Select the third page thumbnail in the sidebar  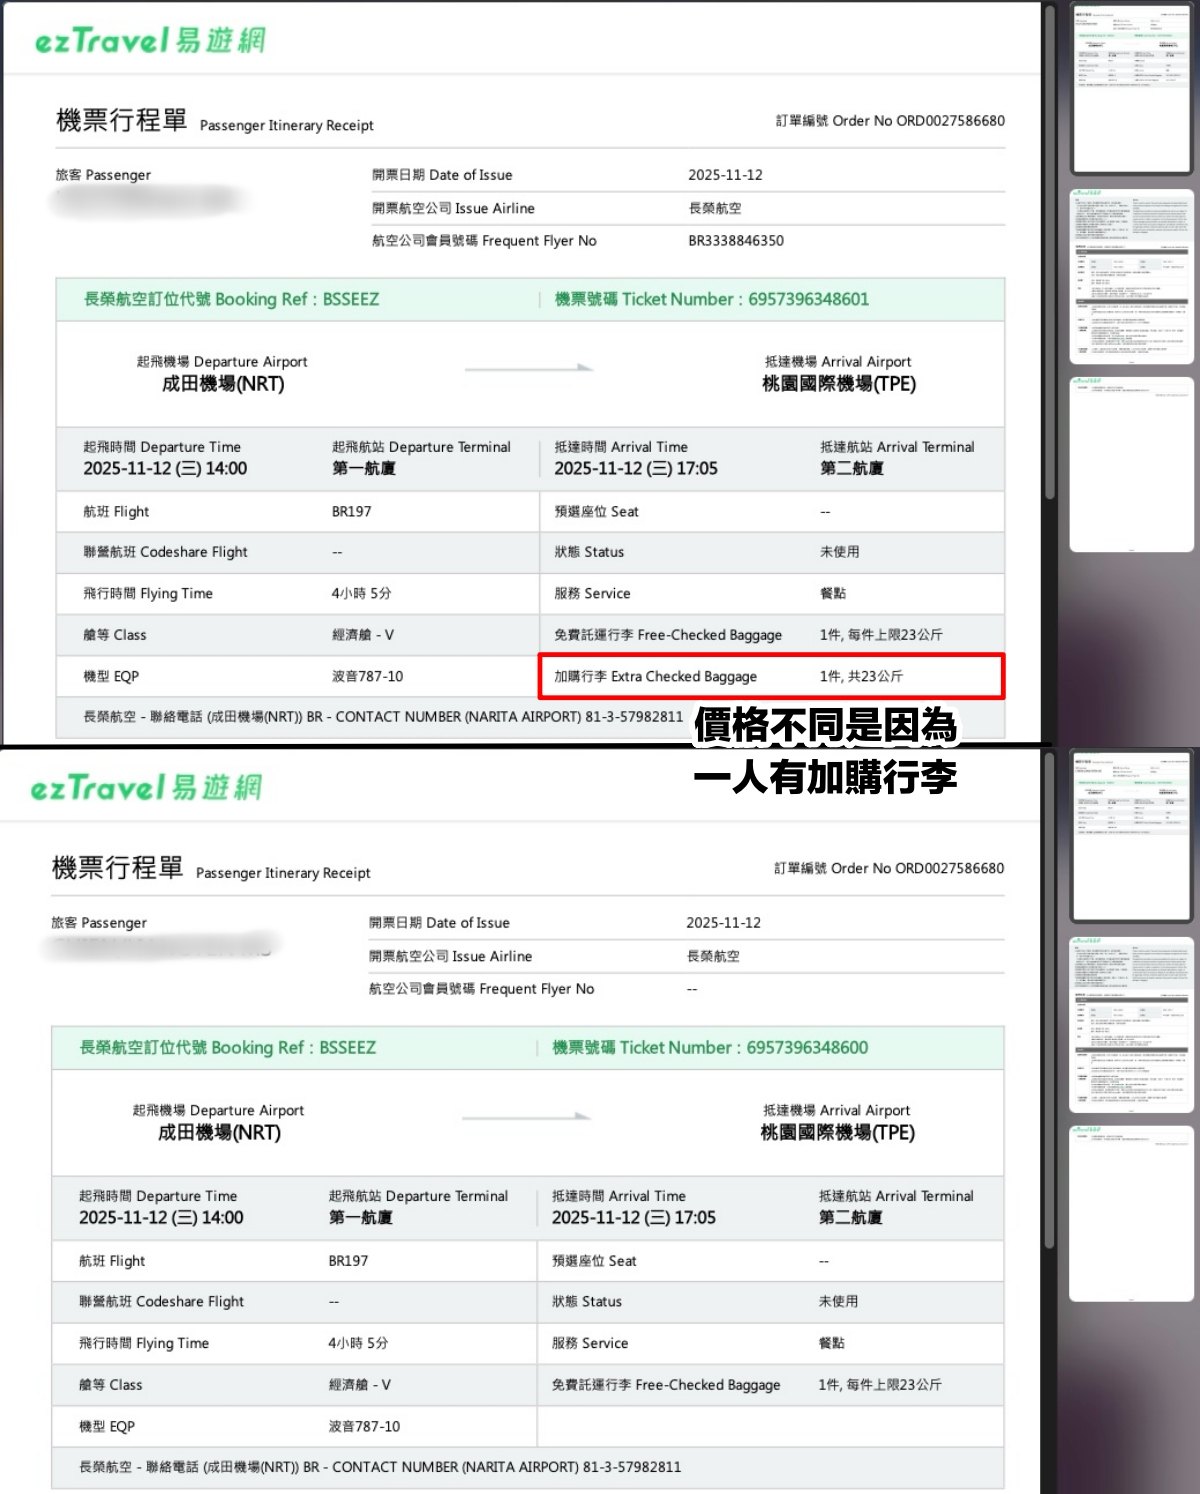tap(1131, 462)
